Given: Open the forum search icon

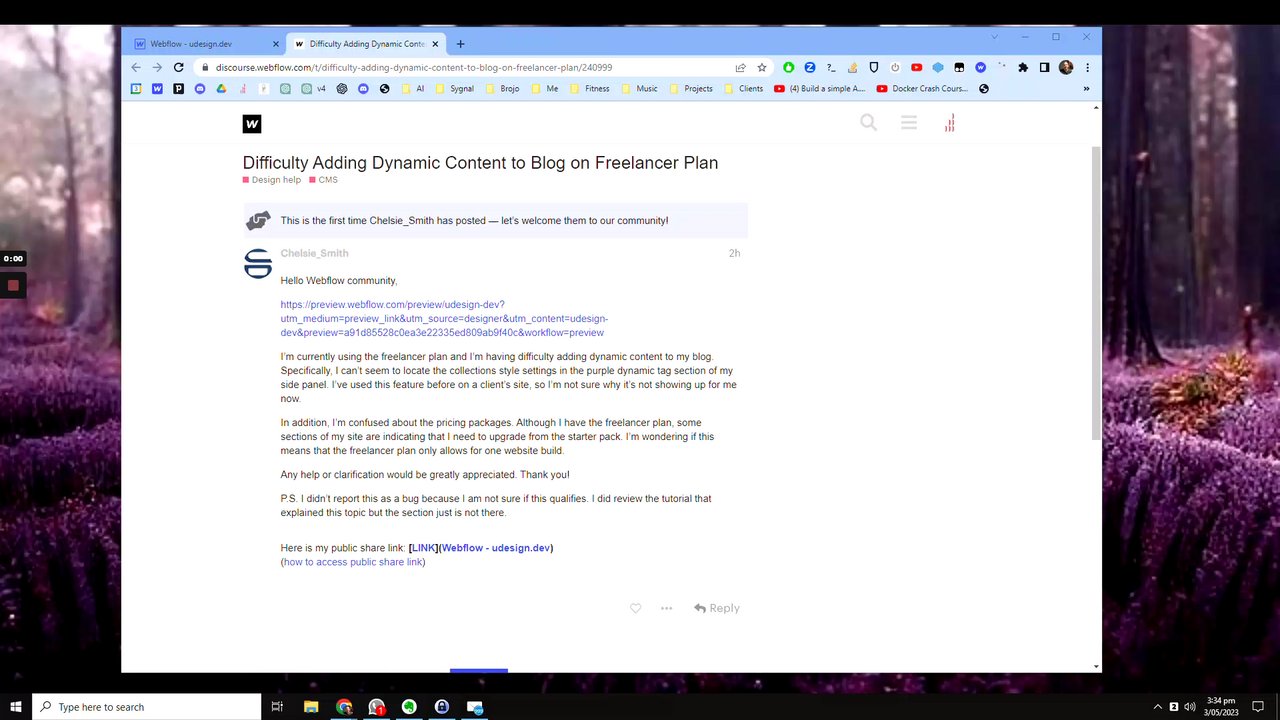Looking at the screenshot, I should coord(868,123).
